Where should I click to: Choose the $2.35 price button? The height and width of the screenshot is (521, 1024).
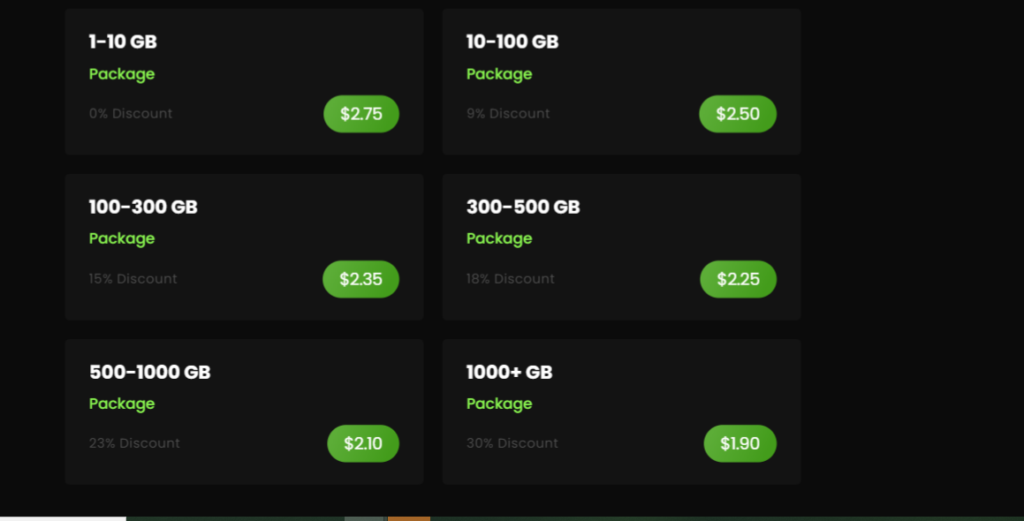tap(361, 279)
